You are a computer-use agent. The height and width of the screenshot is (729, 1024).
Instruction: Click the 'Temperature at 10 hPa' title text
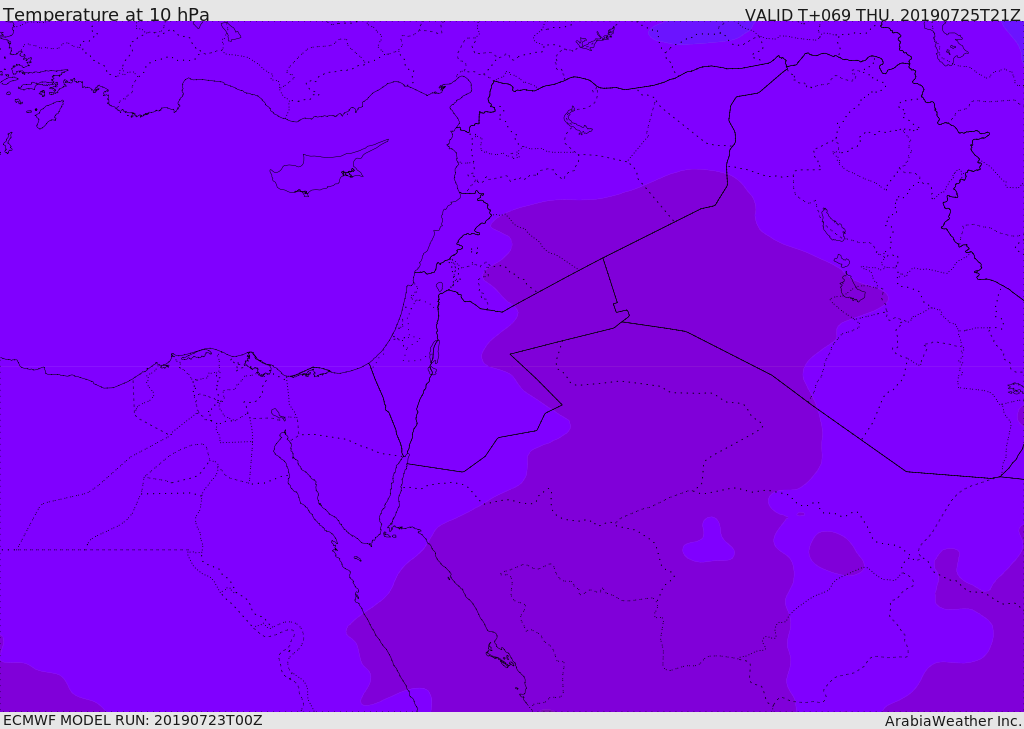click(106, 14)
